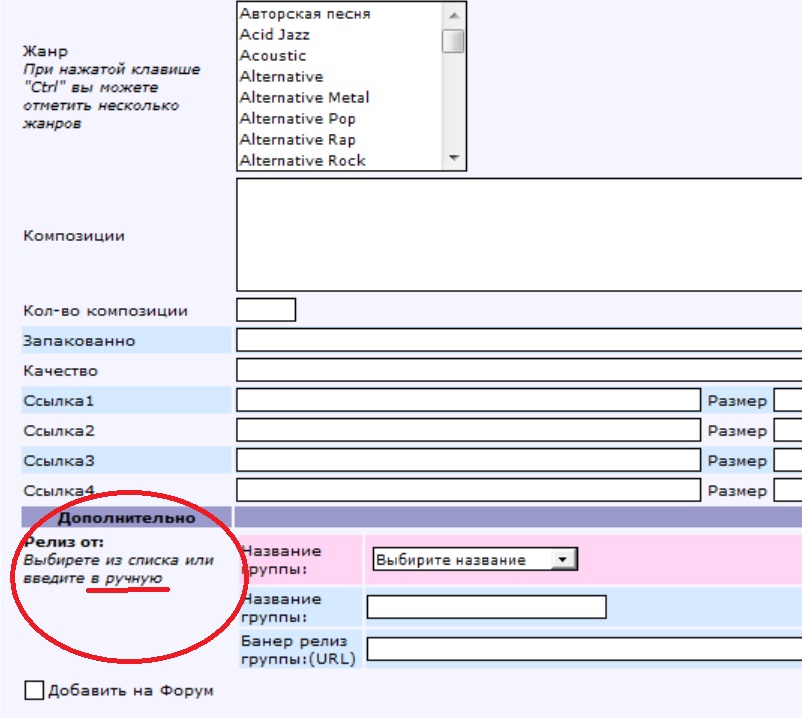Focus the Качество input field
Screen dimensions: 802x718
coord(519,370)
